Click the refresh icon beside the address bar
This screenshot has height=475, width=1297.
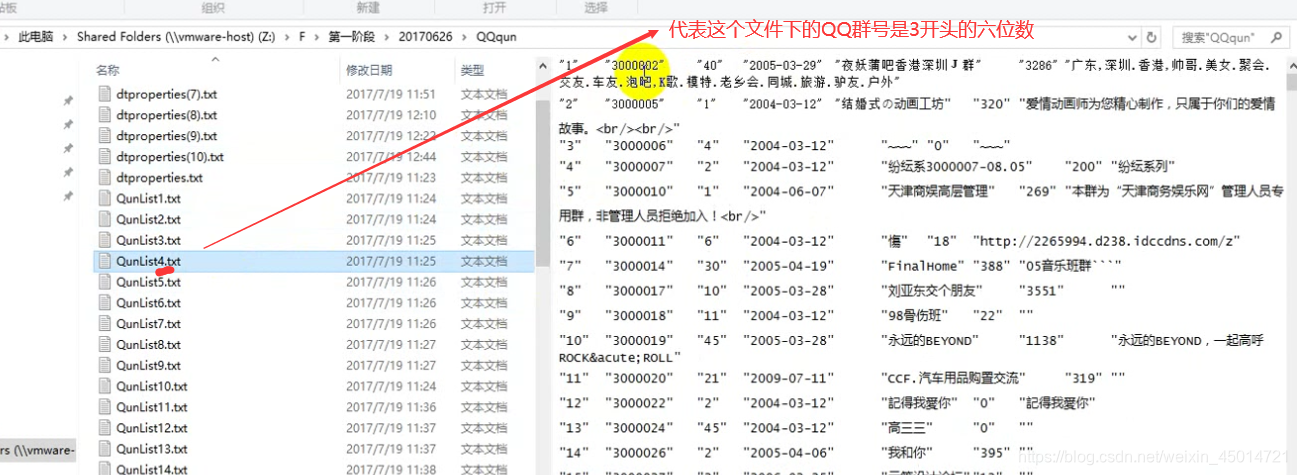point(1153,37)
